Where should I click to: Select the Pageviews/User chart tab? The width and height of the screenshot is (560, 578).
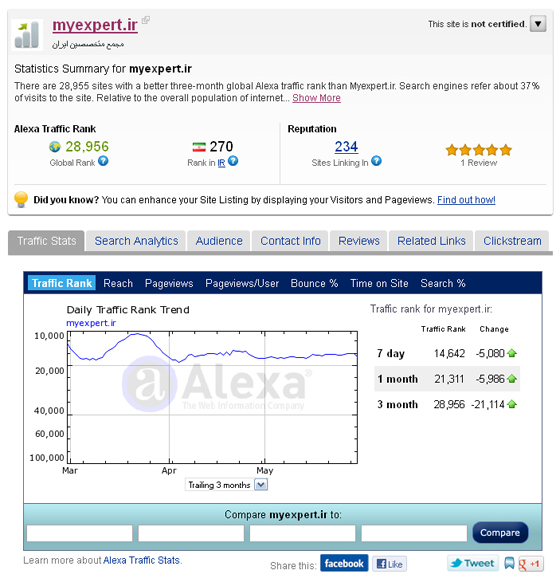[x=242, y=283]
